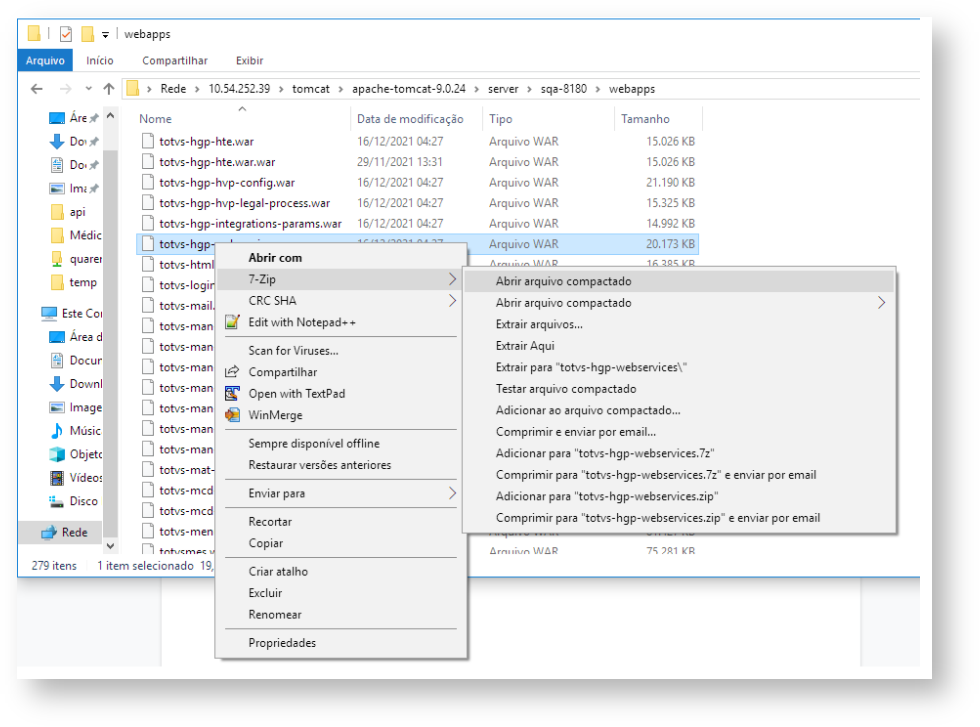Expand the chevron after tomcat breadcrumb
The width and height of the screenshot is (980, 727).
point(341,89)
